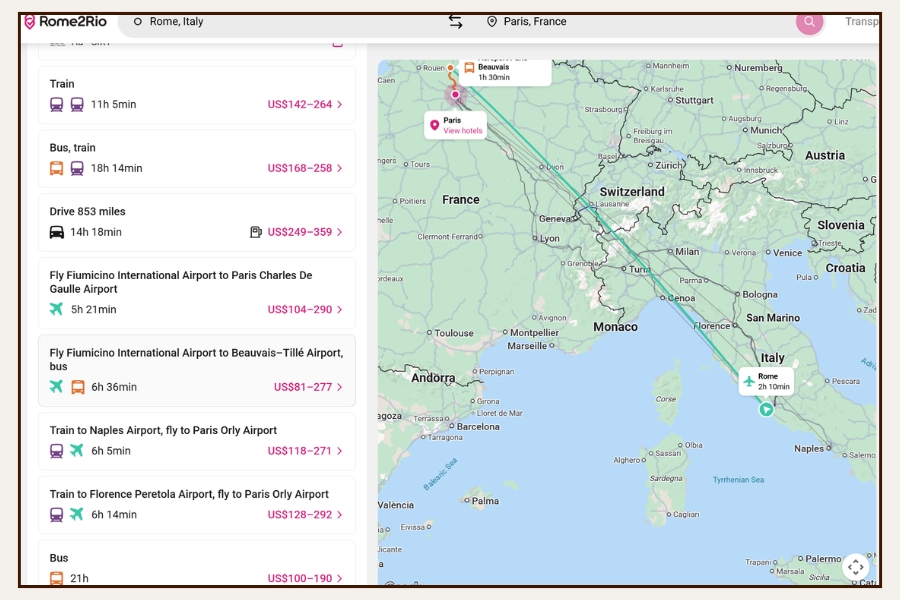Click fuel pump icon beside US$249–359
Screen dimensions: 900x600
[x=256, y=232]
